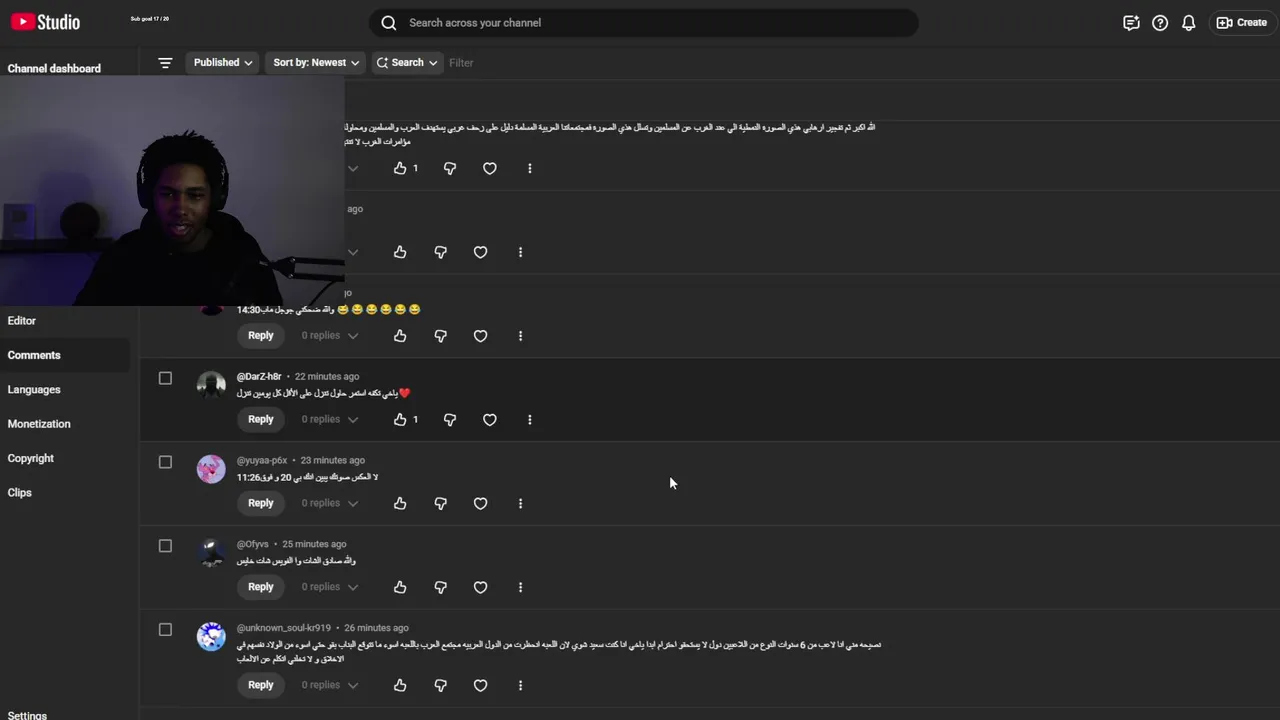Open the send feedback icon in header

tap(1131, 23)
